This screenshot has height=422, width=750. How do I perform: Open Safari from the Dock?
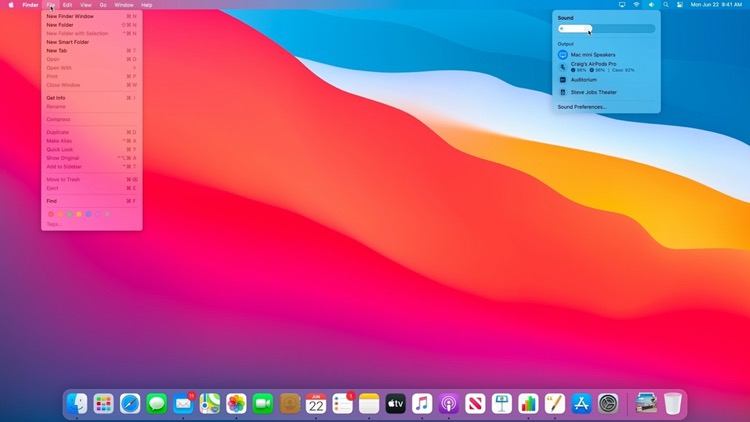coord(130,404)
